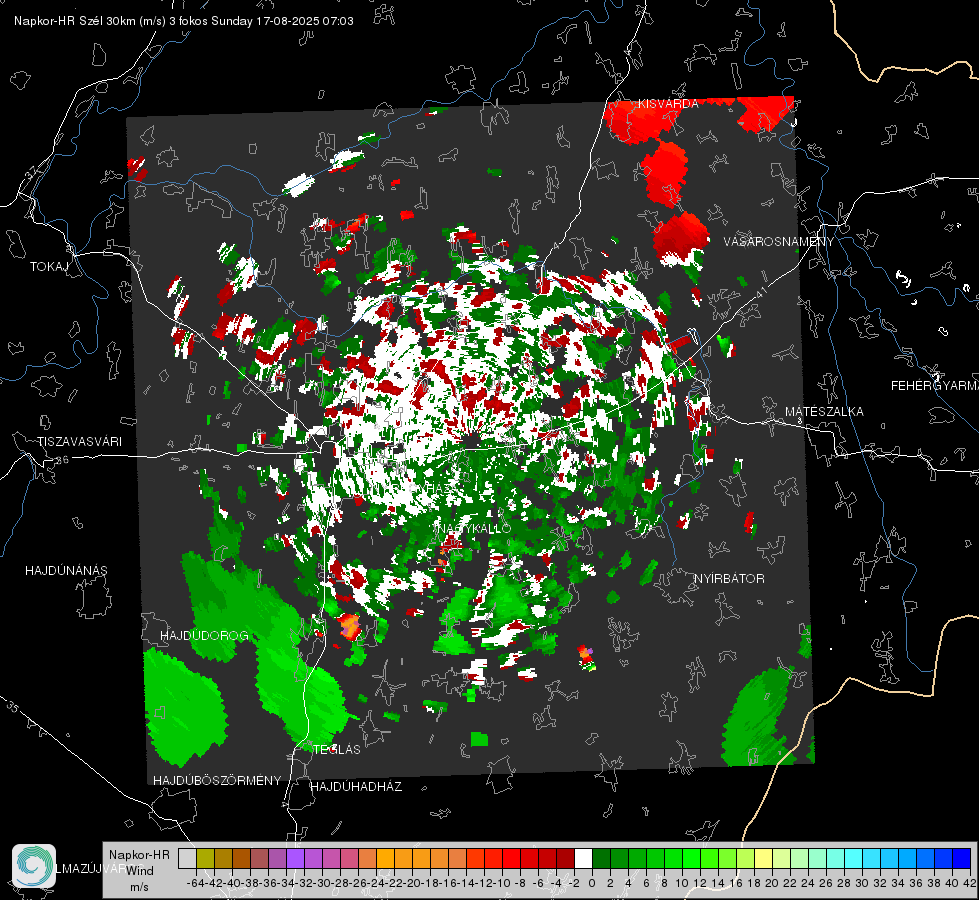
Task: Select the dark blue legend swatch between 40 and 42
Action: [962, 858]
